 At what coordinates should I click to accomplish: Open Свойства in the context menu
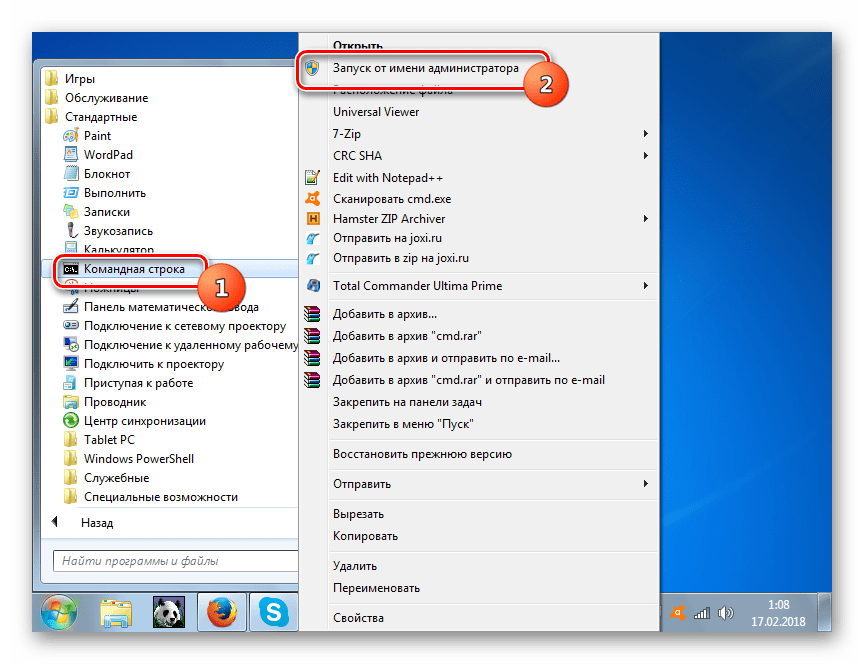coord(358,618)
